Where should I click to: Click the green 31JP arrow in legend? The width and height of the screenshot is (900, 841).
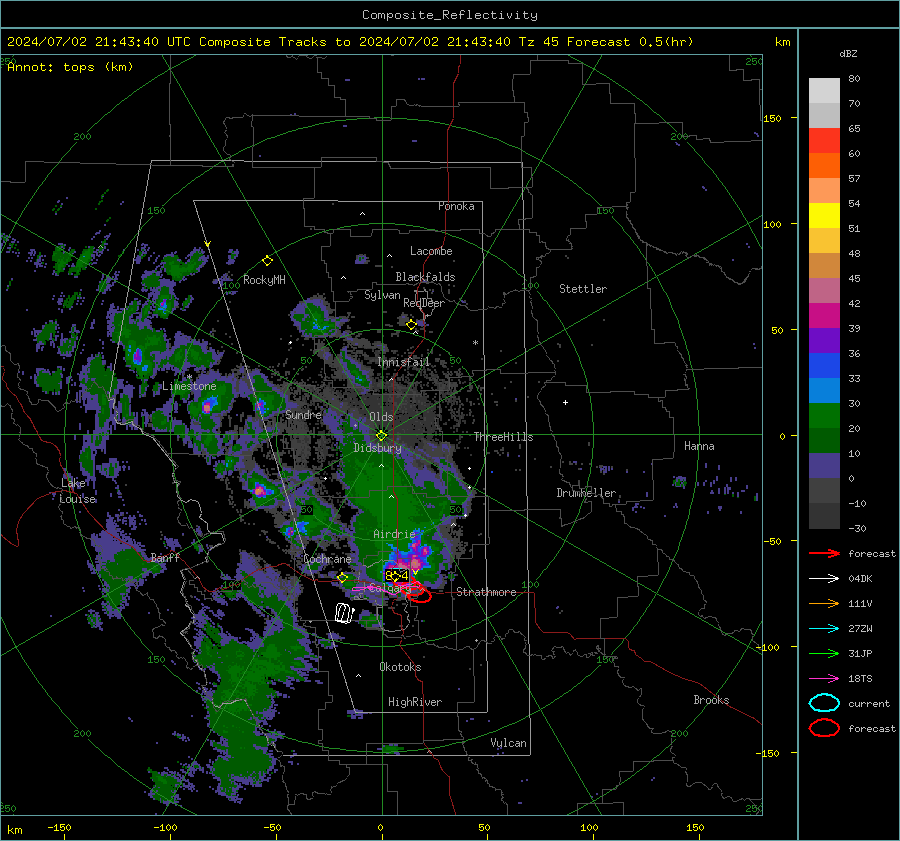pyautogui.click(x=824, y=653)
